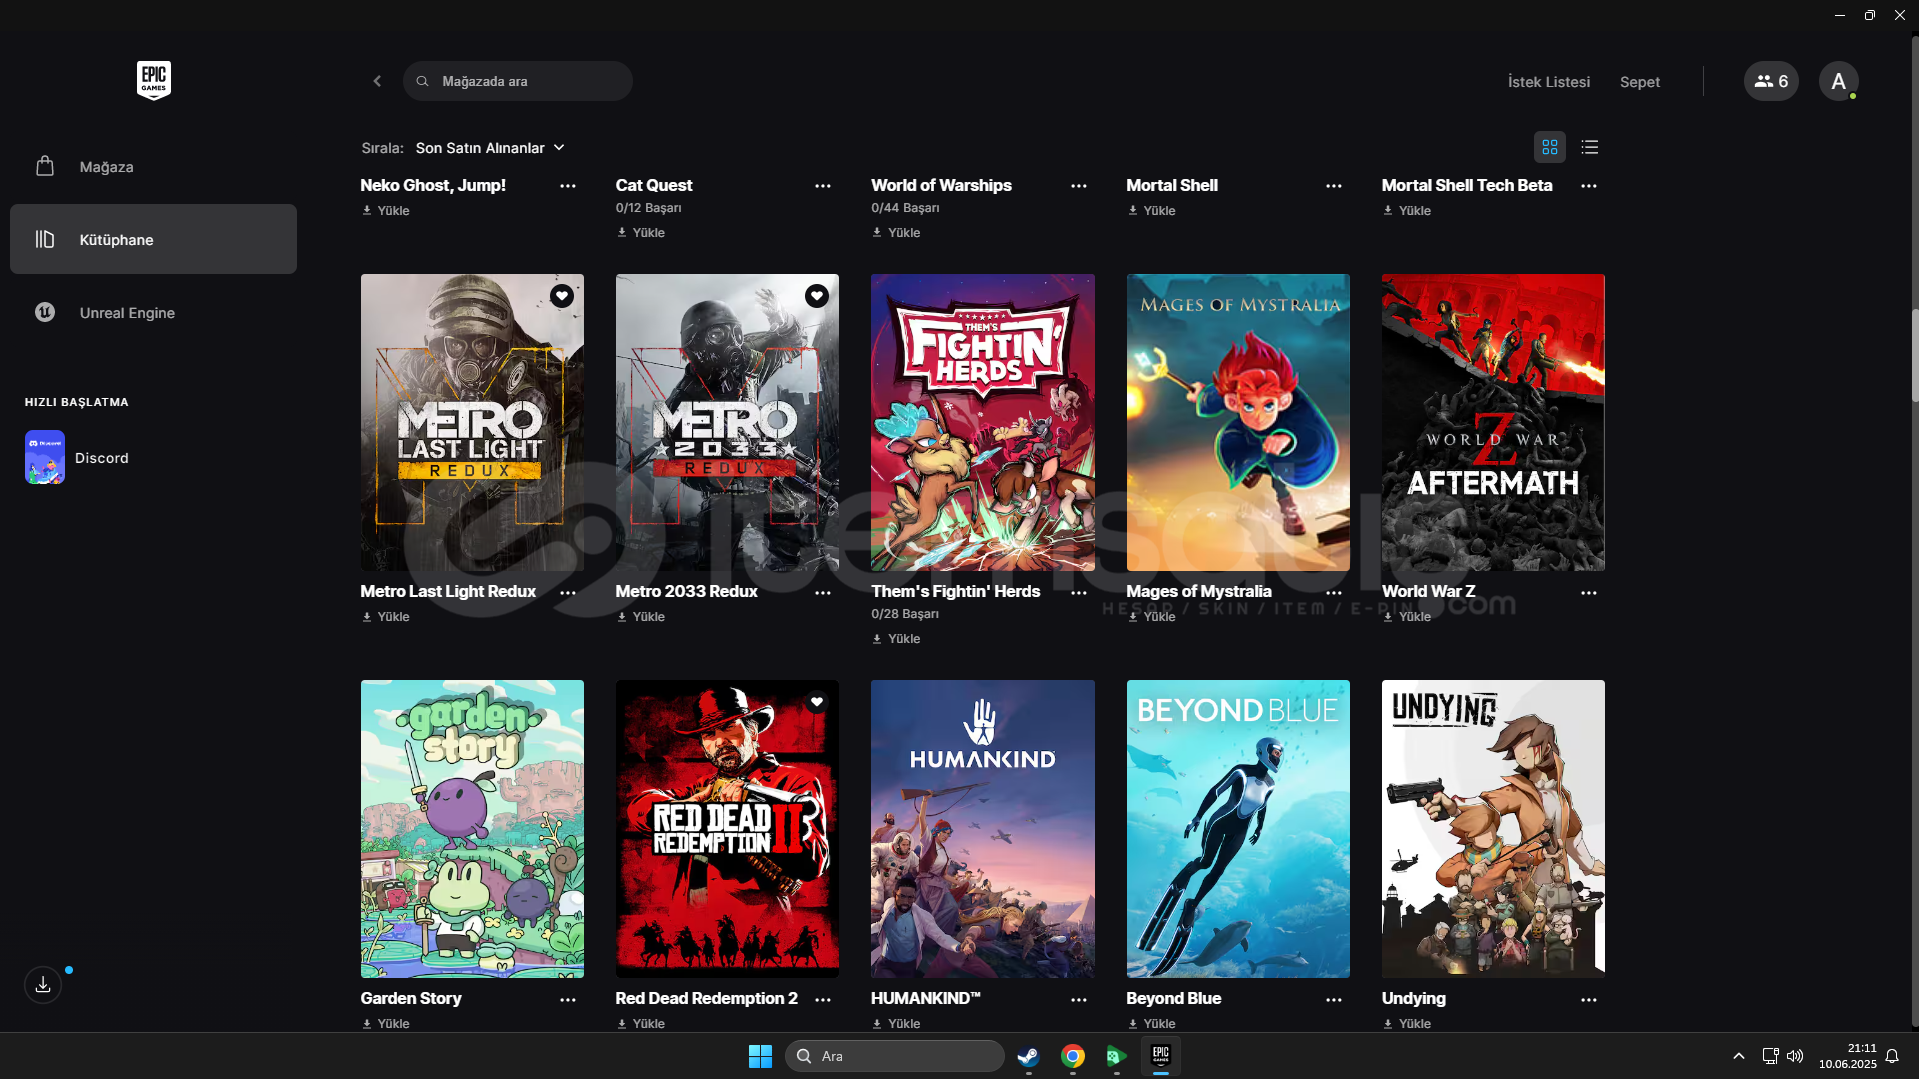Open Steam from the taskbar
The height and width of the screenshot is (1079, 1919).
click(x=1028, y=1056)
